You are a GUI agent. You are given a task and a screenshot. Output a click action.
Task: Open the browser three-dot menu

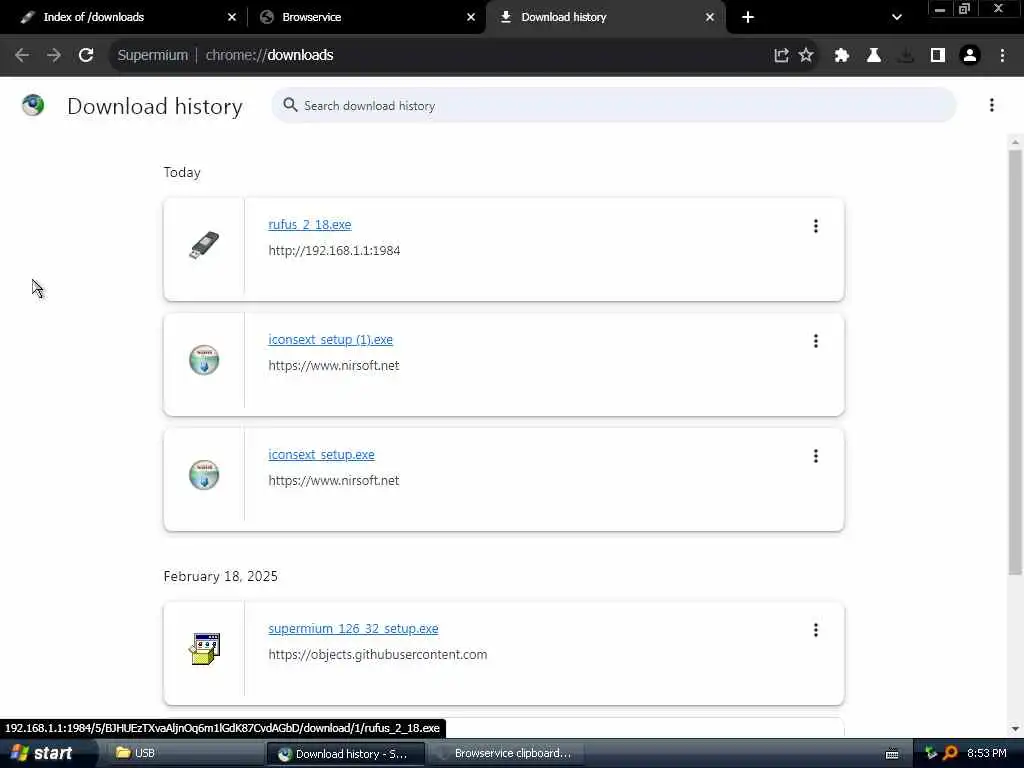point(1002,56)
